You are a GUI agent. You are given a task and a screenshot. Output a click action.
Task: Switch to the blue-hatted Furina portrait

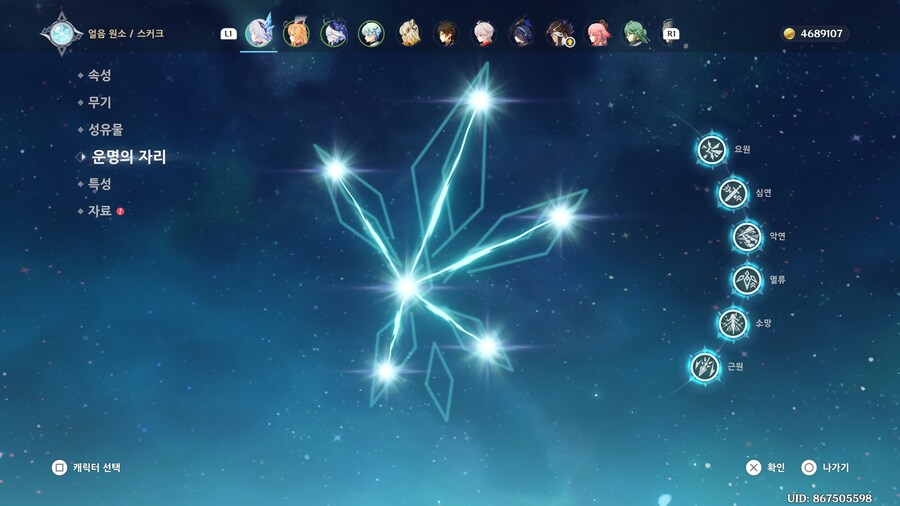point(333,33)
